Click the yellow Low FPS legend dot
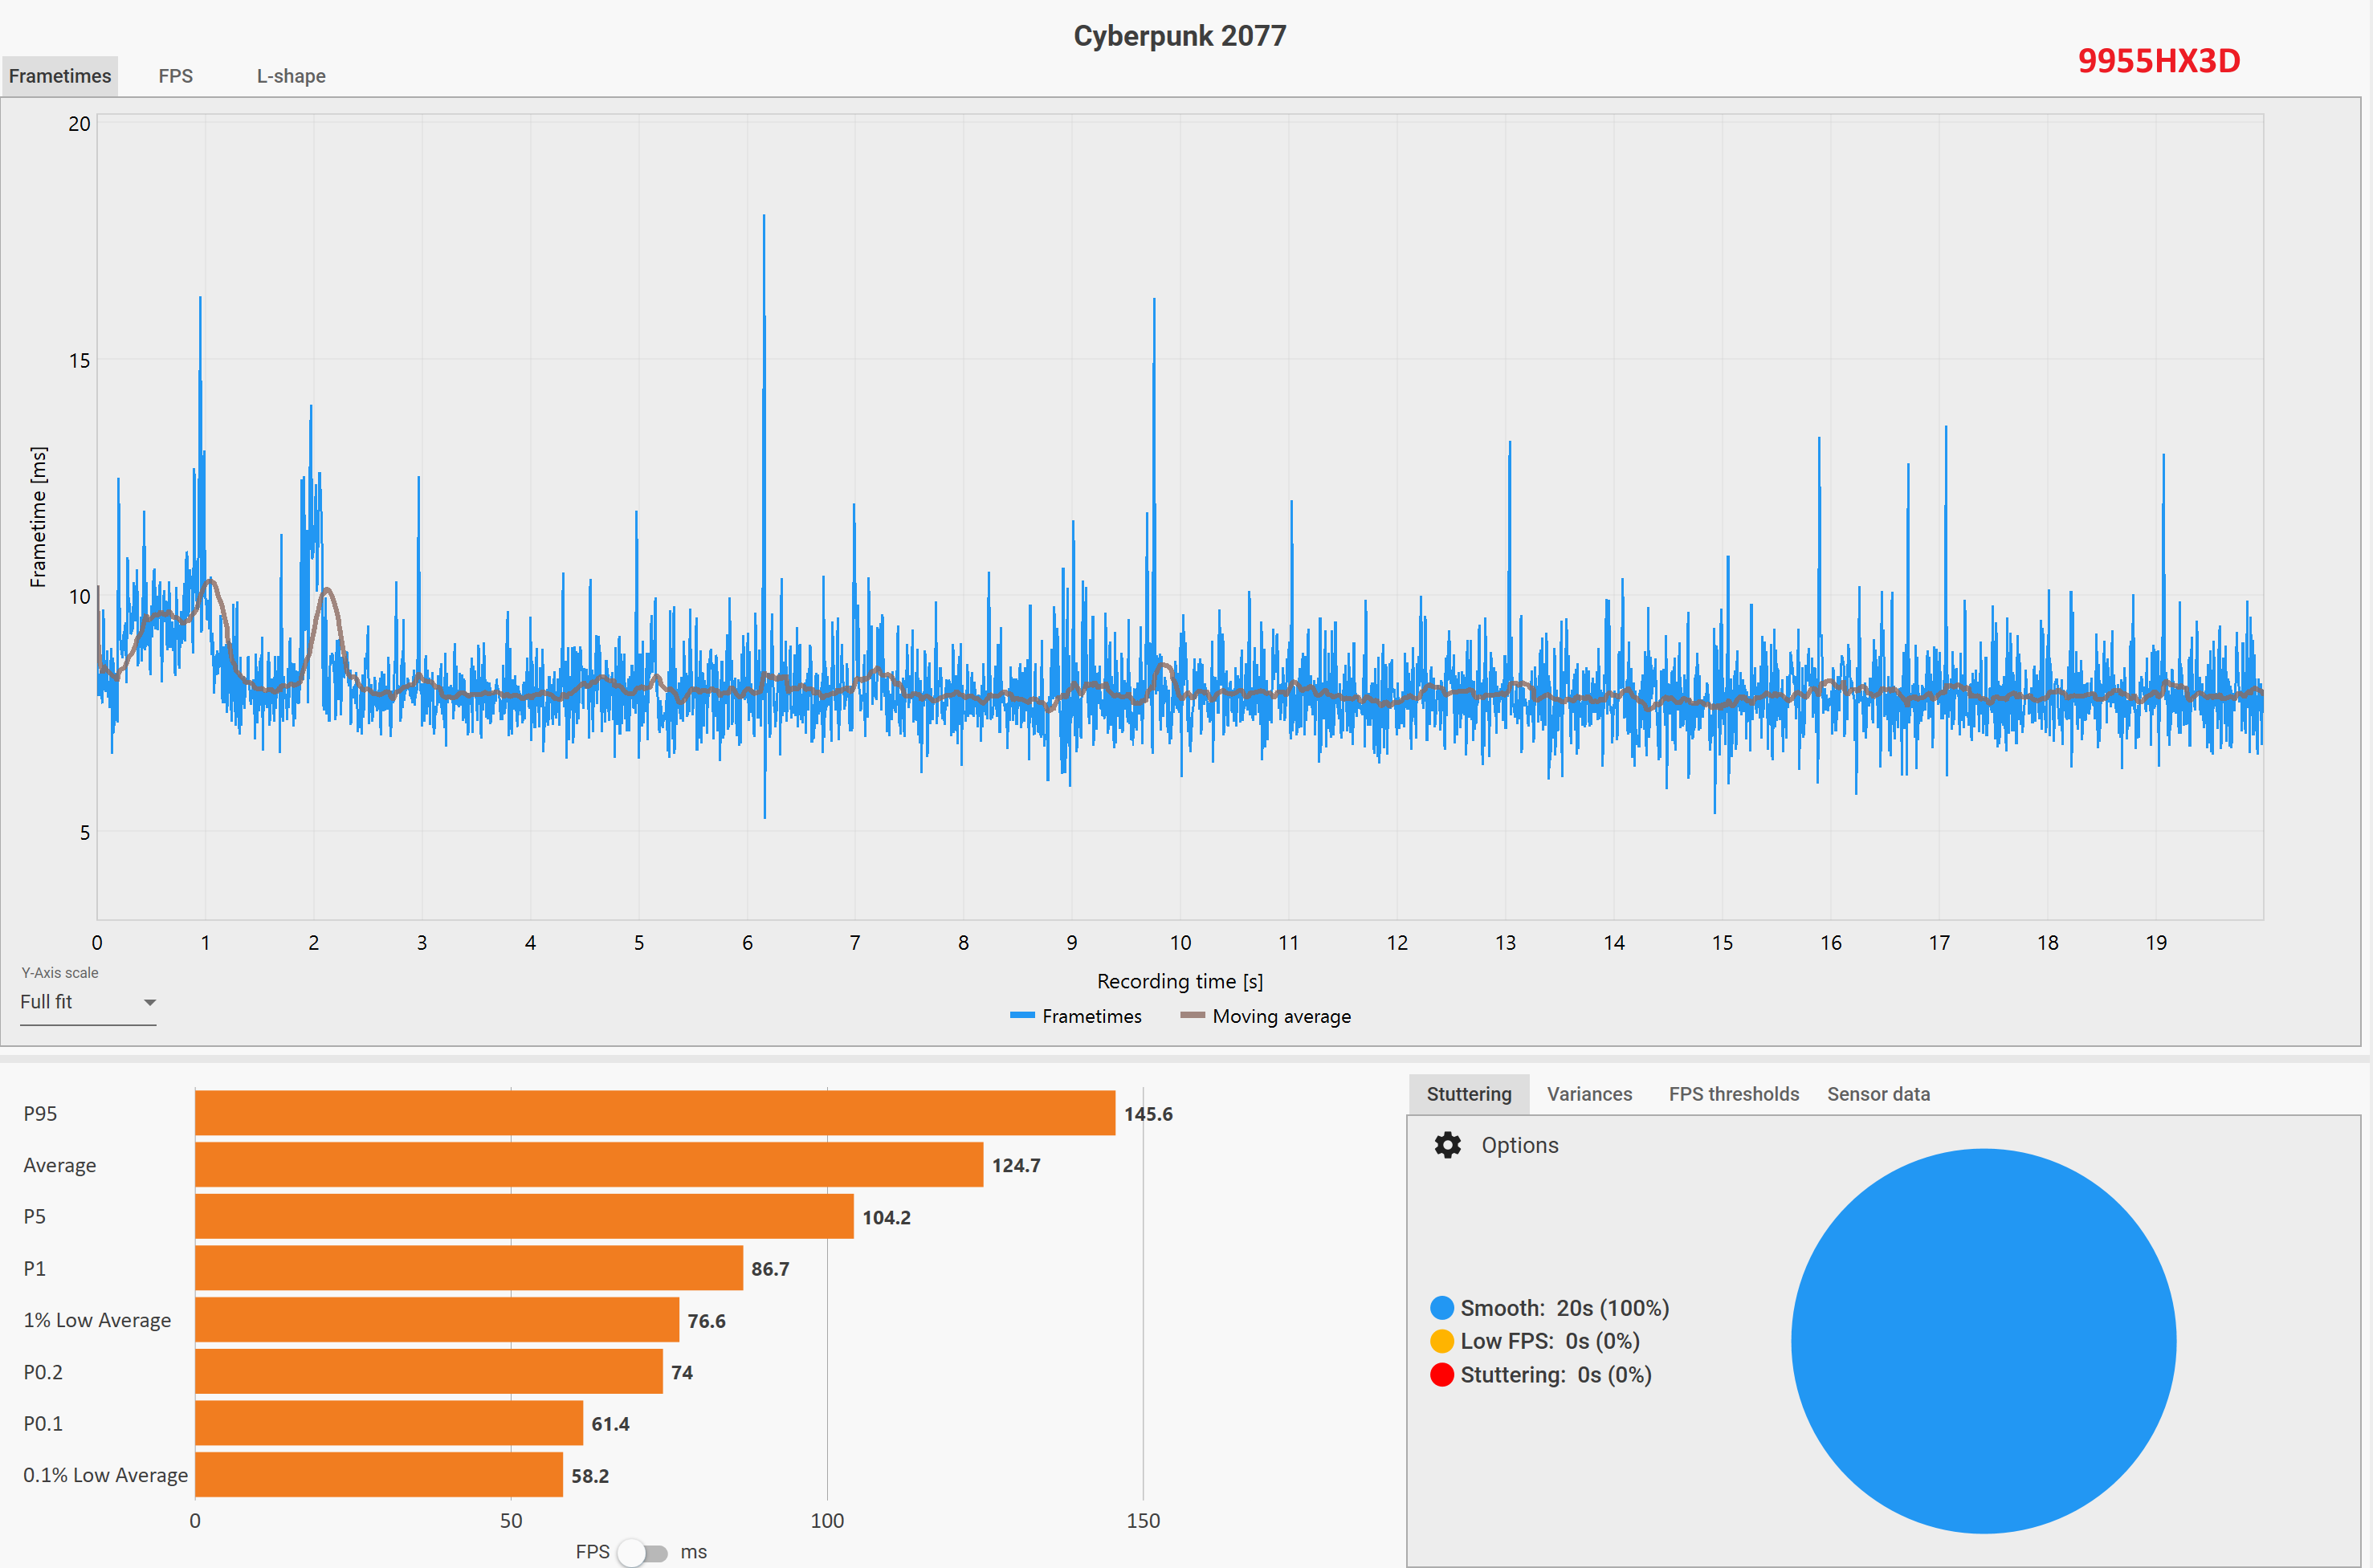The image size is (2373, 1568). [x=1441, y=1341]
